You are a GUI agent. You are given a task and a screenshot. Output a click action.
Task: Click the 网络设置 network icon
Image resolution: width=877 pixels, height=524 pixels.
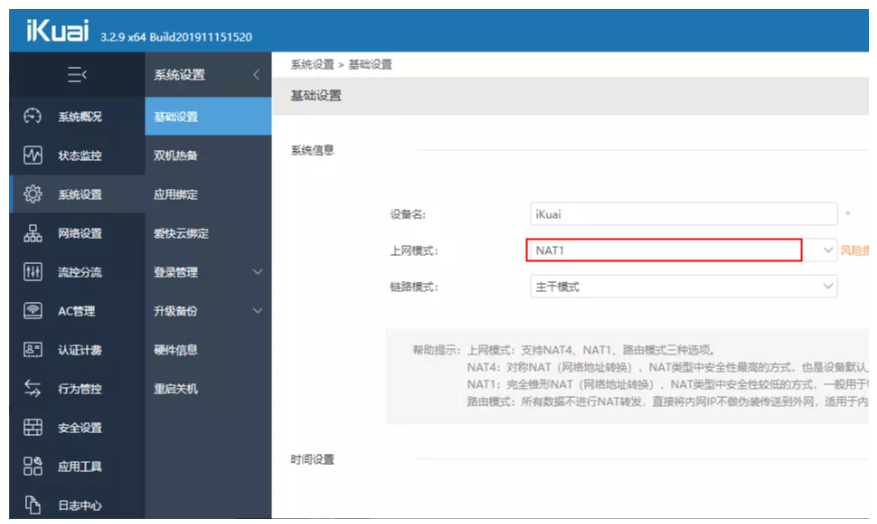click(x=32, y=233)
